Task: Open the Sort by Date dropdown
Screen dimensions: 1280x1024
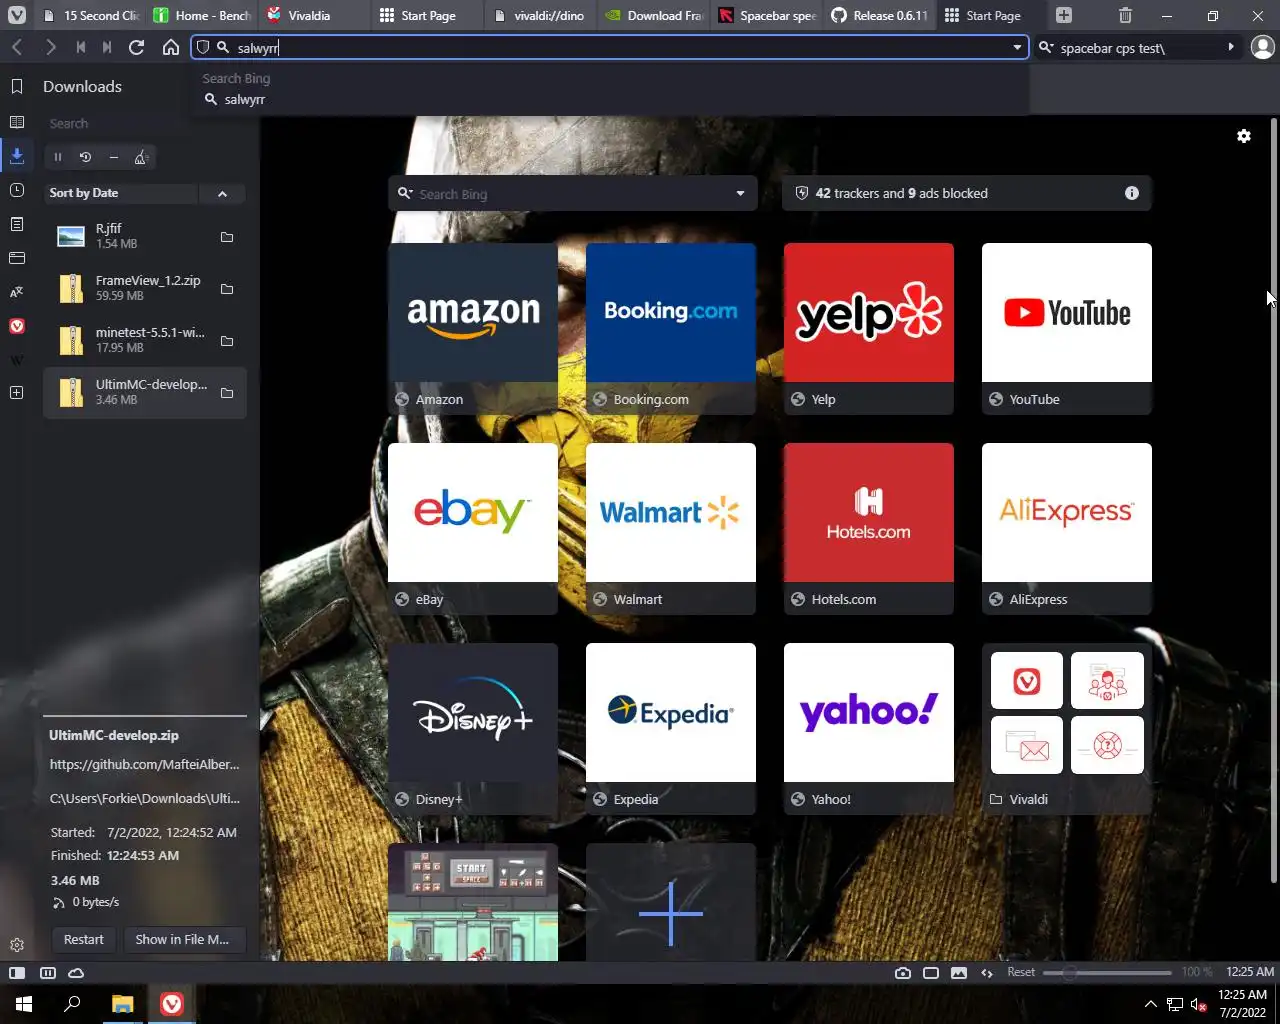Action: click(x=121, y=193)
